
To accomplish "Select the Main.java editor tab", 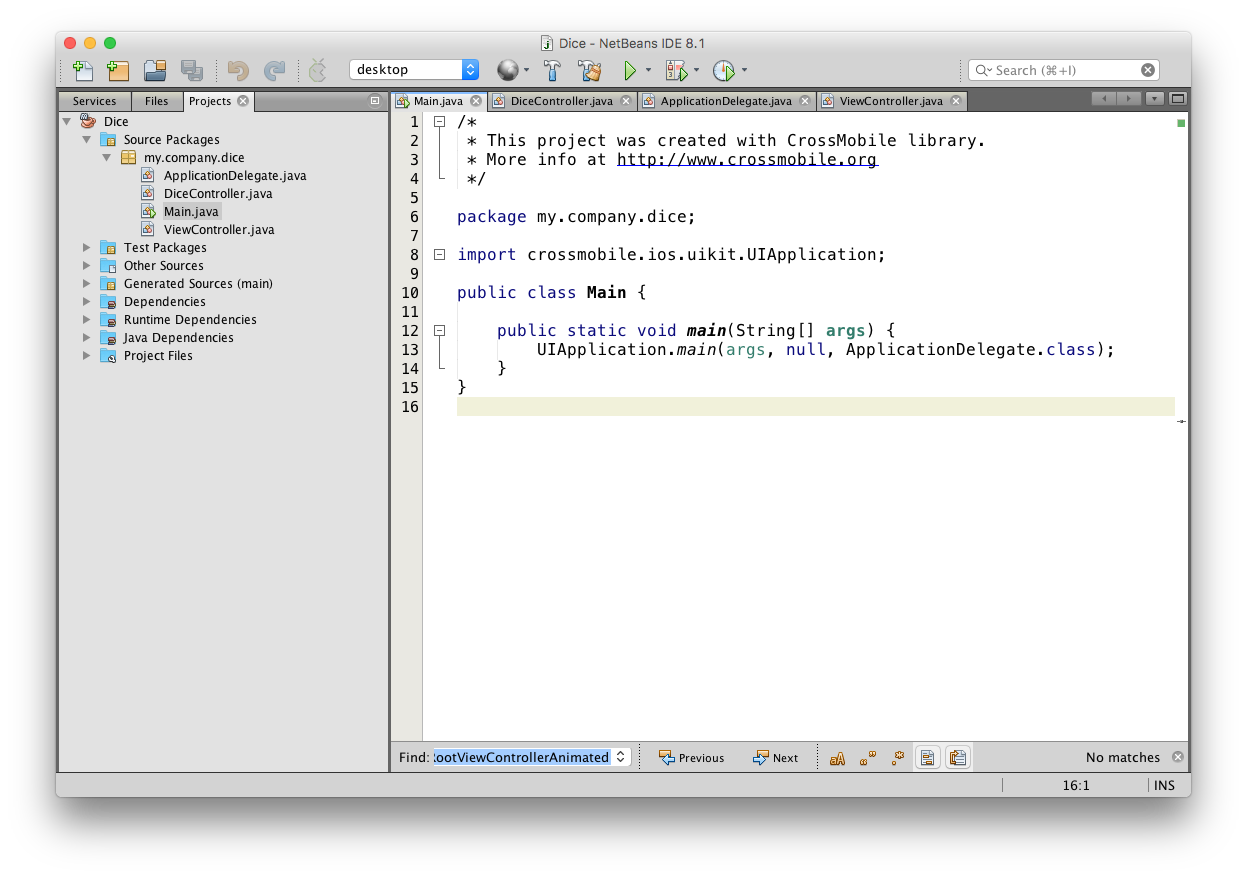I will [438, 101].
